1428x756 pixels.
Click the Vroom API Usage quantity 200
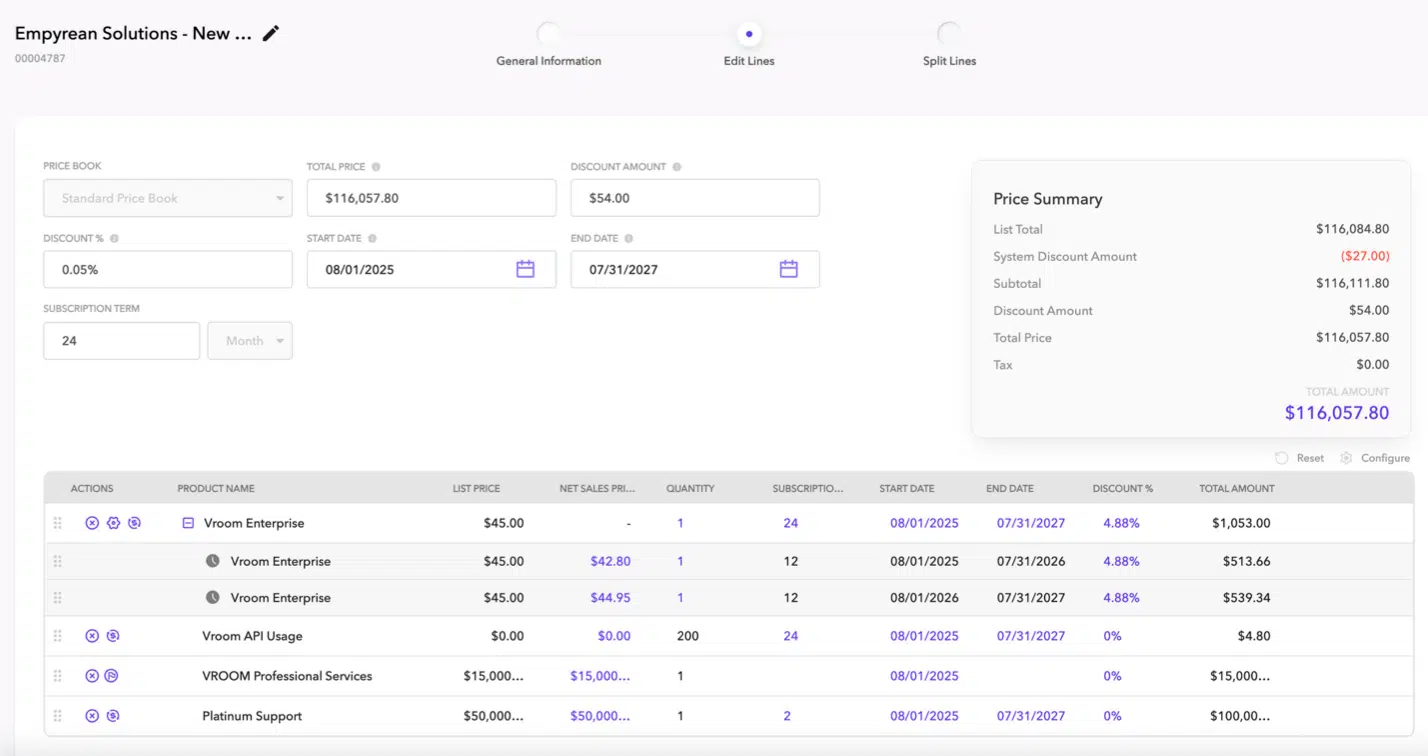click(x=688, y=636)
